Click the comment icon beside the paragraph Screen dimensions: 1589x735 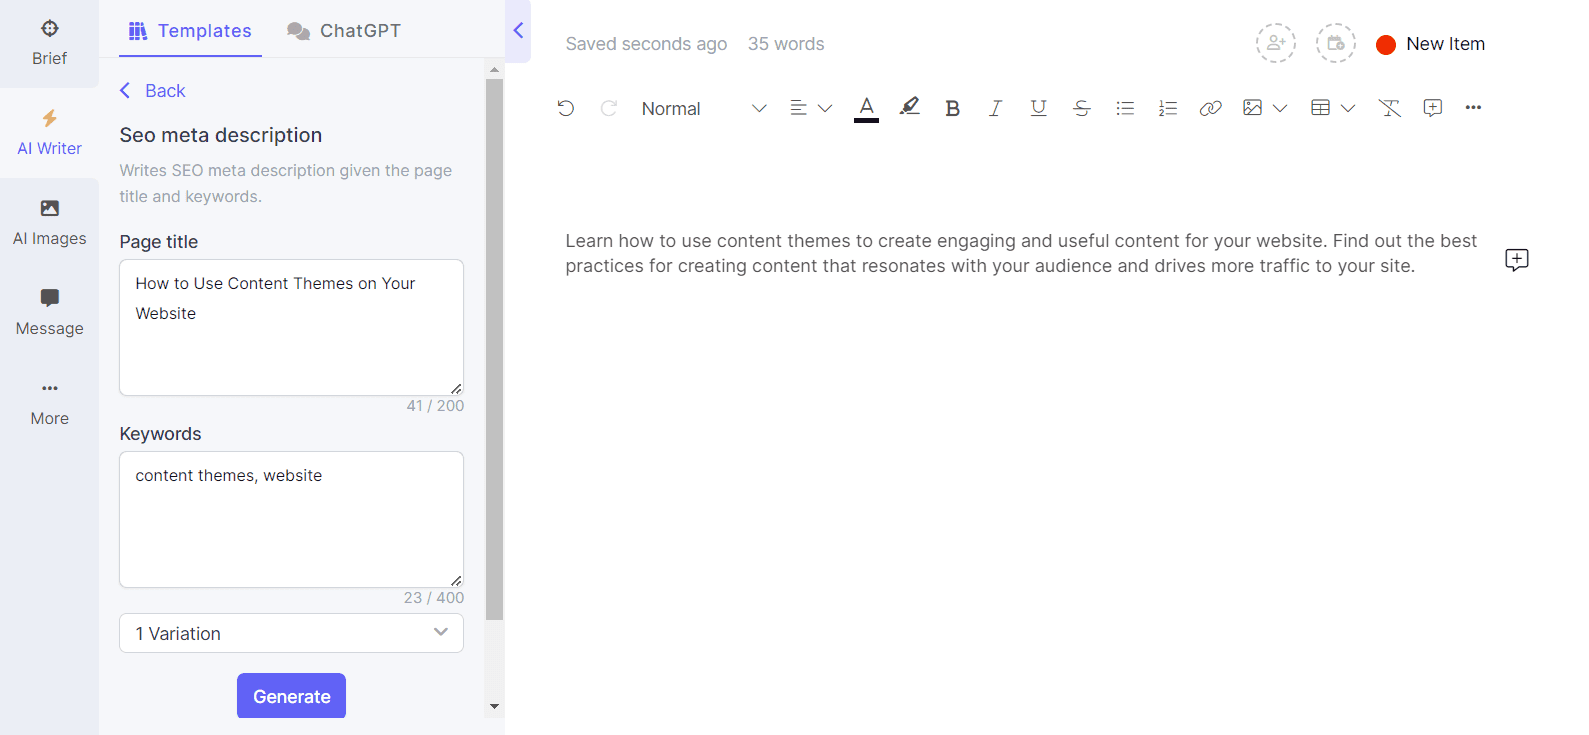1517,260
